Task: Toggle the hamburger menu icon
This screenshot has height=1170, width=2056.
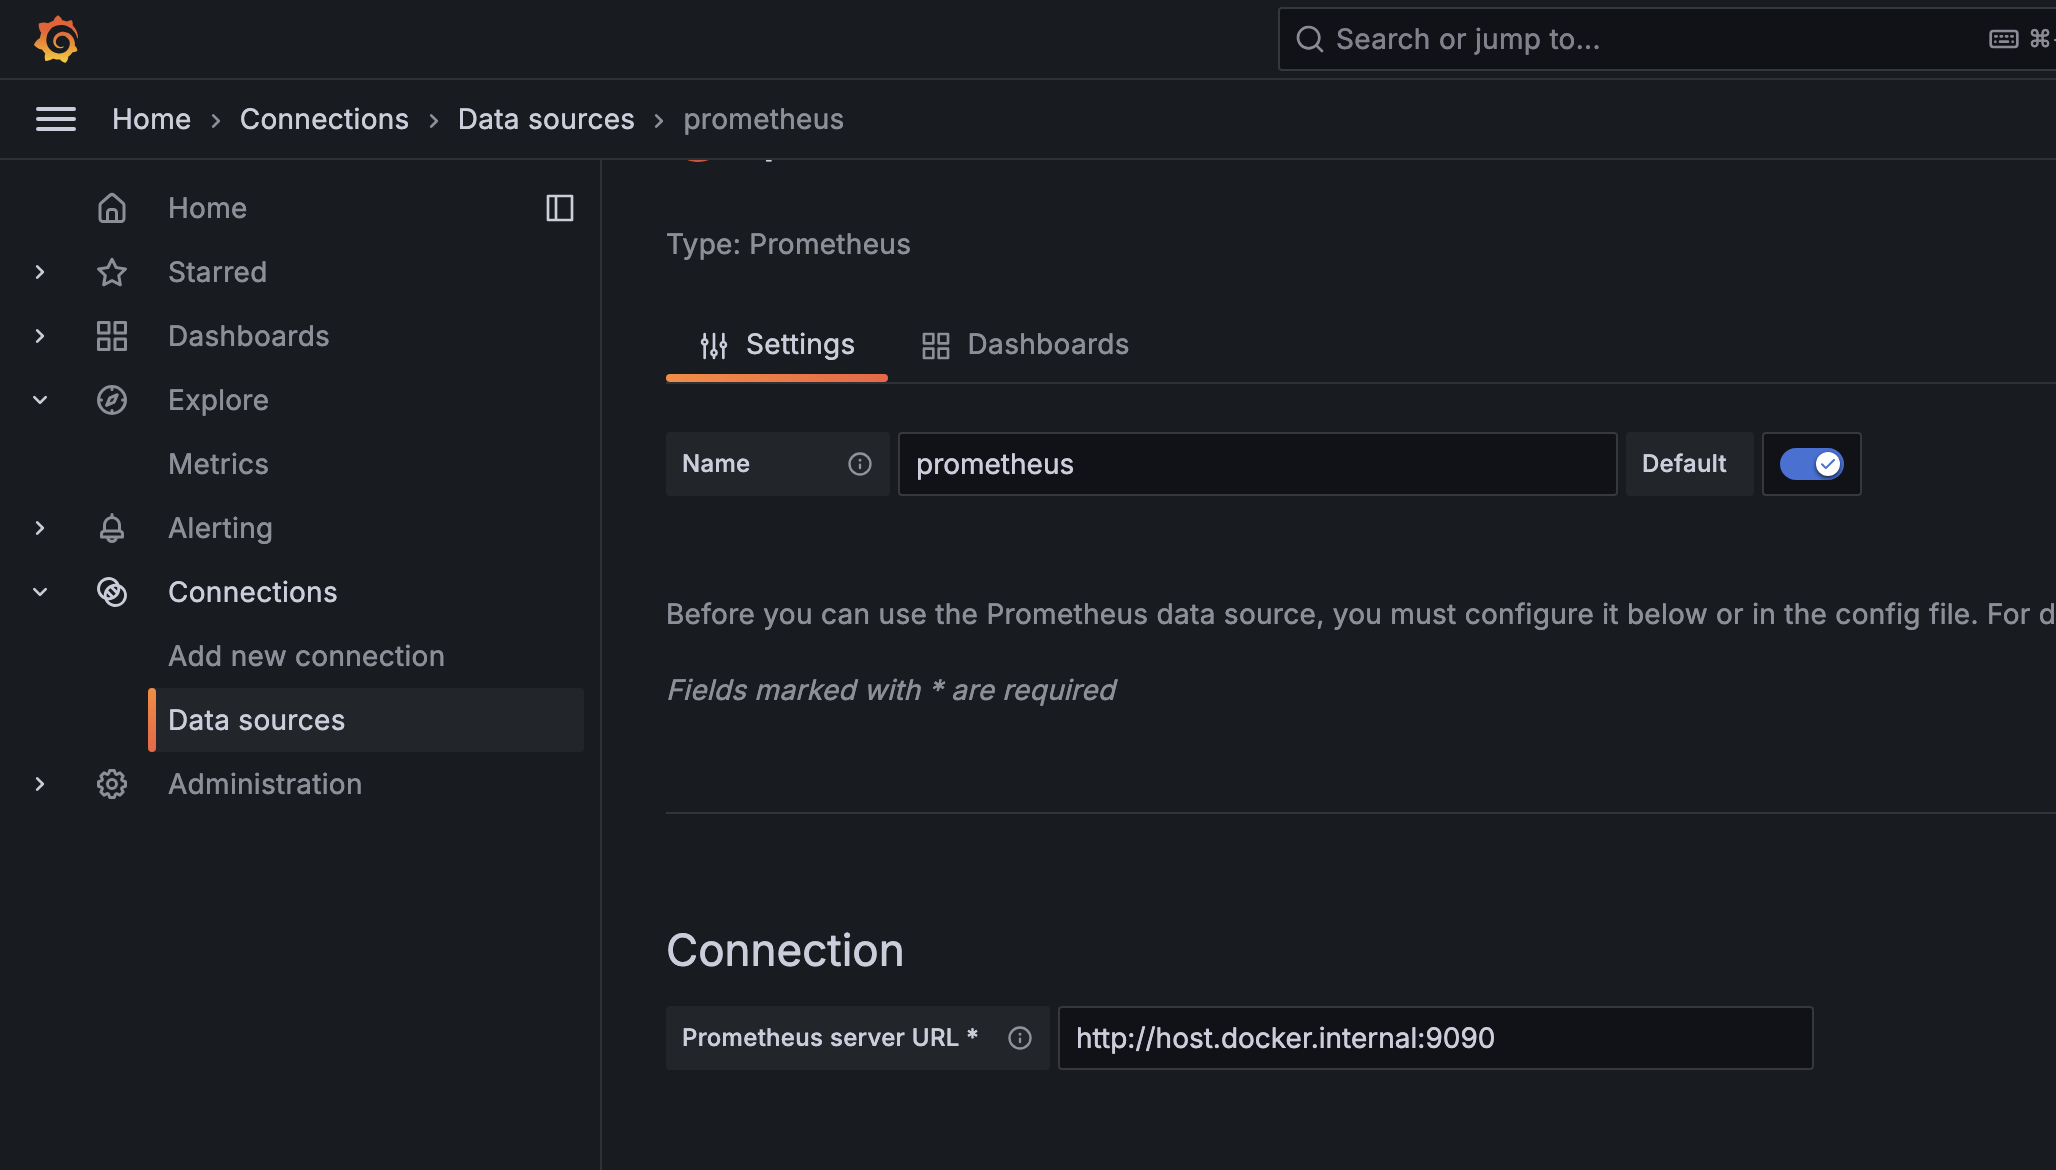Action: 56,119
